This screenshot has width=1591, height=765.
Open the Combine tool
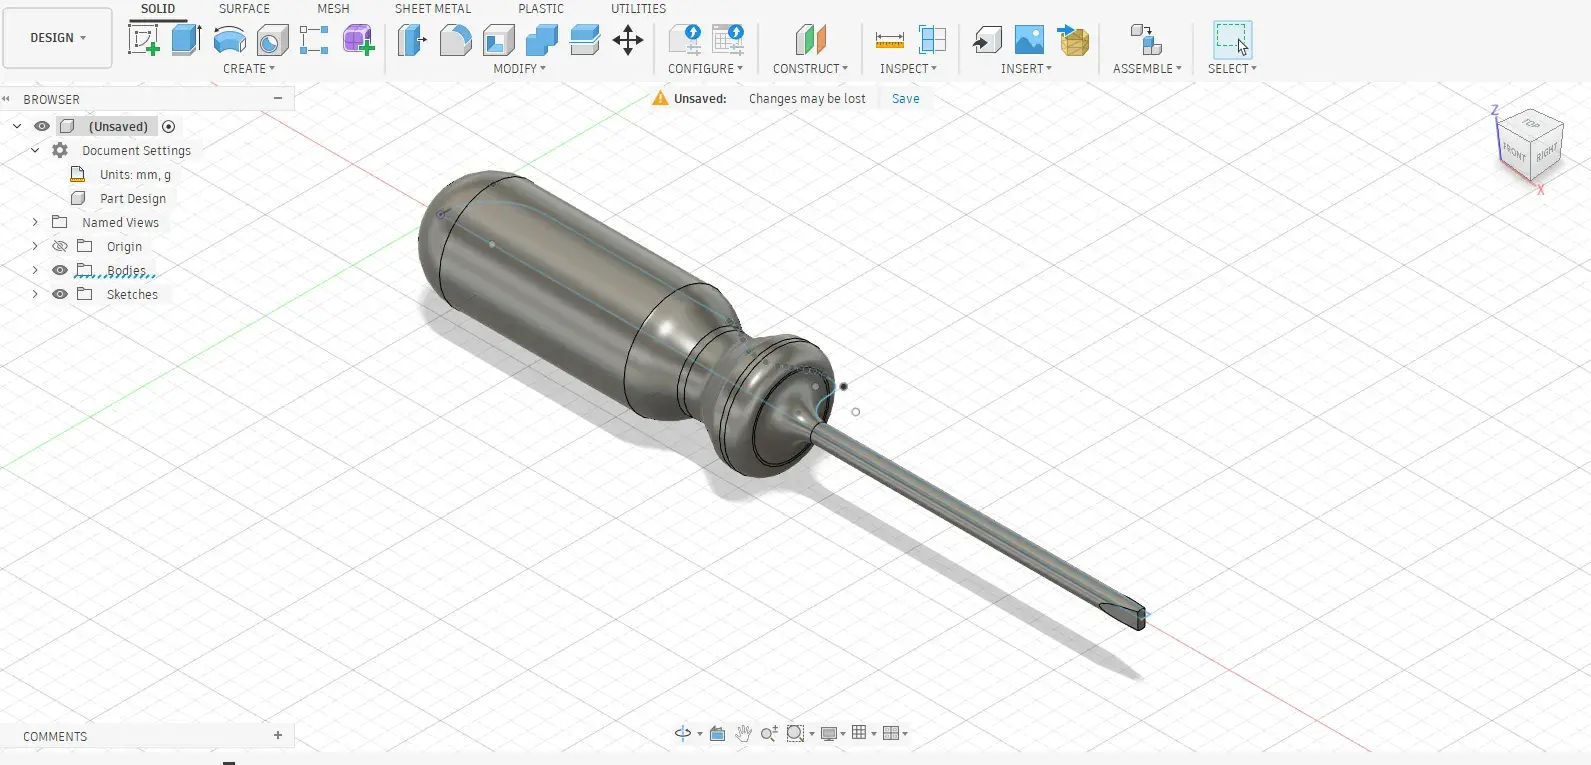[541, 40]
